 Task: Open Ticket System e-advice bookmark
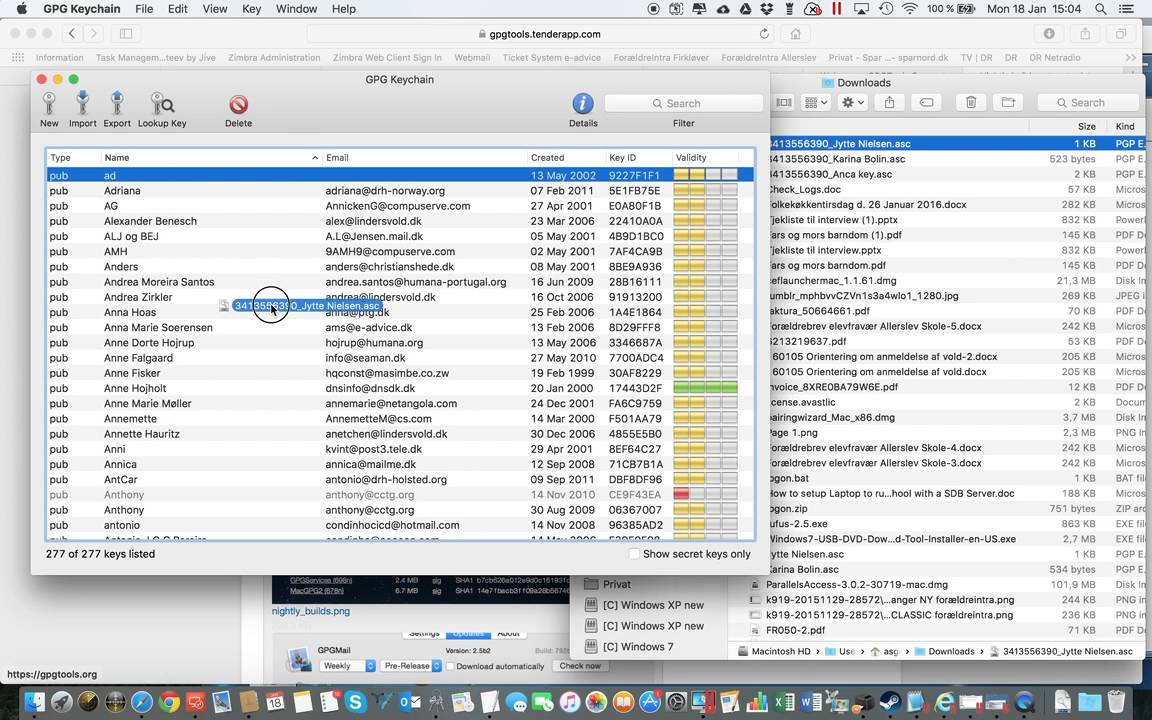click(551, 57)
